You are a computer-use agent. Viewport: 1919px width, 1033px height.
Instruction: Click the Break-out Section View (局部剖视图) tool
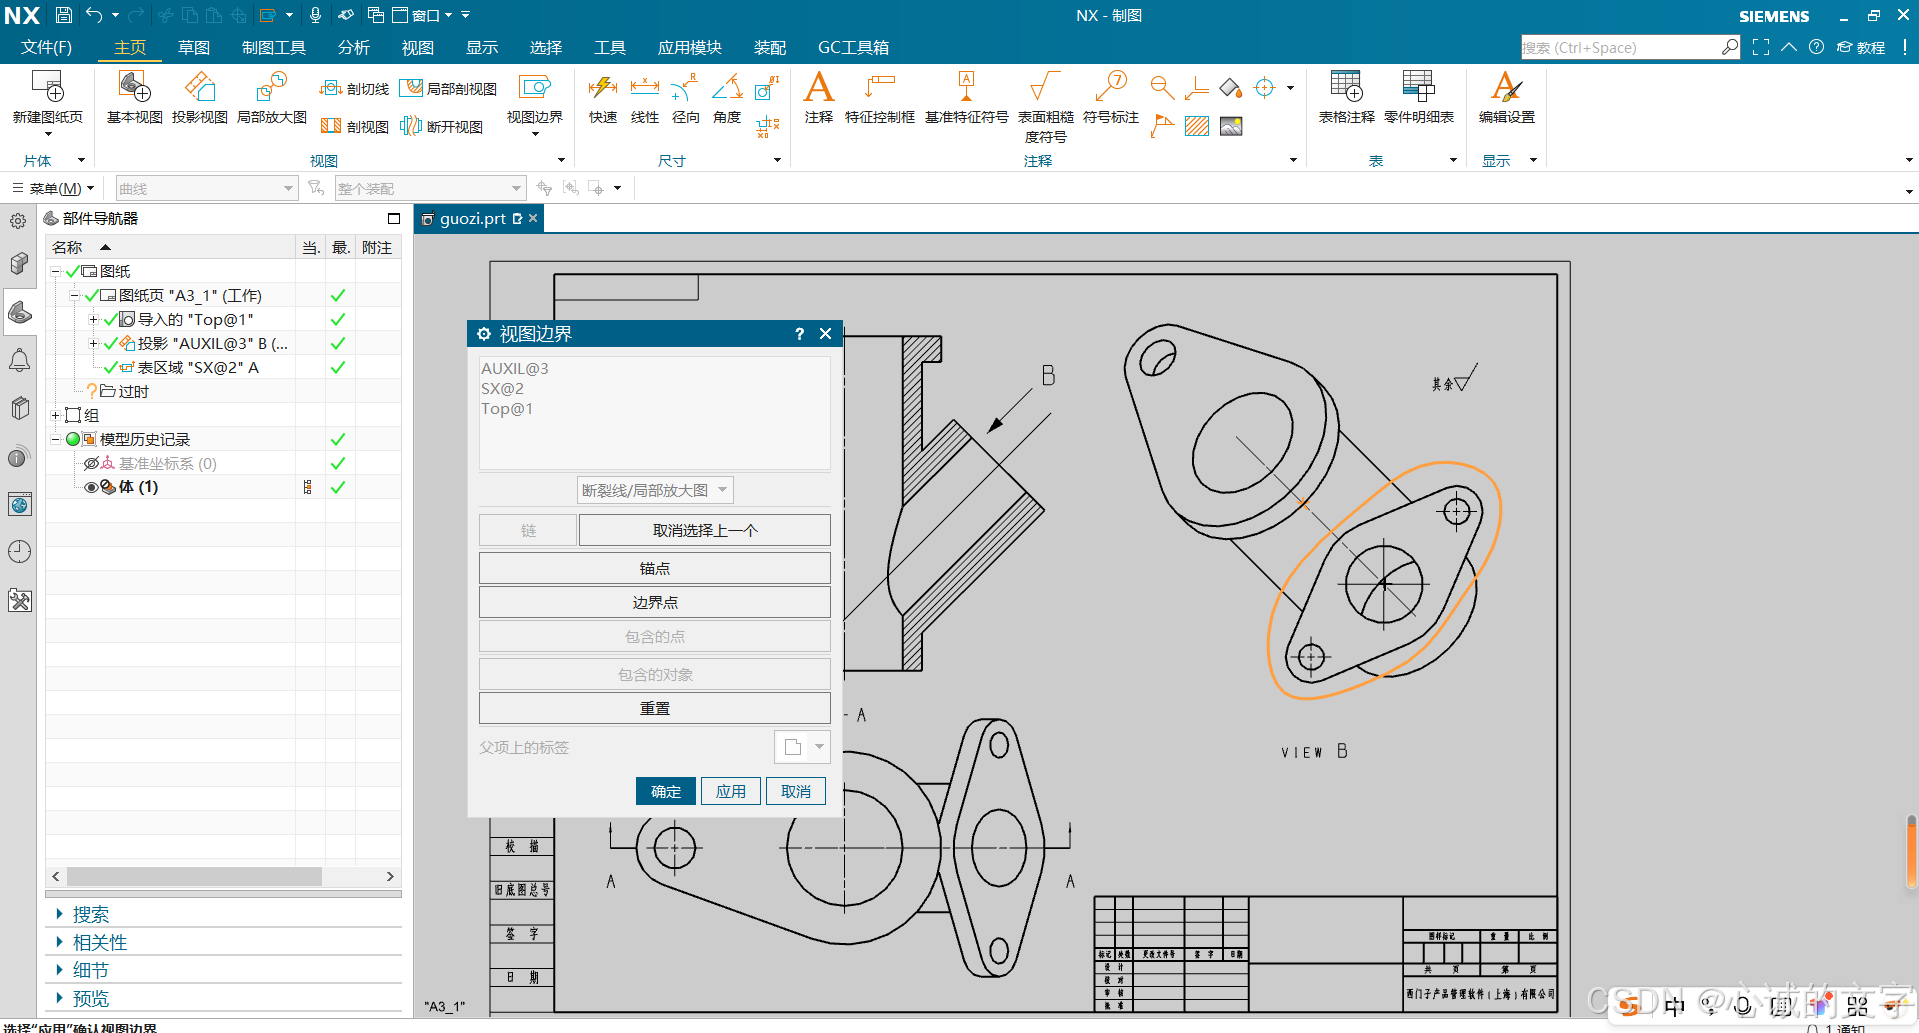point(448,89)
